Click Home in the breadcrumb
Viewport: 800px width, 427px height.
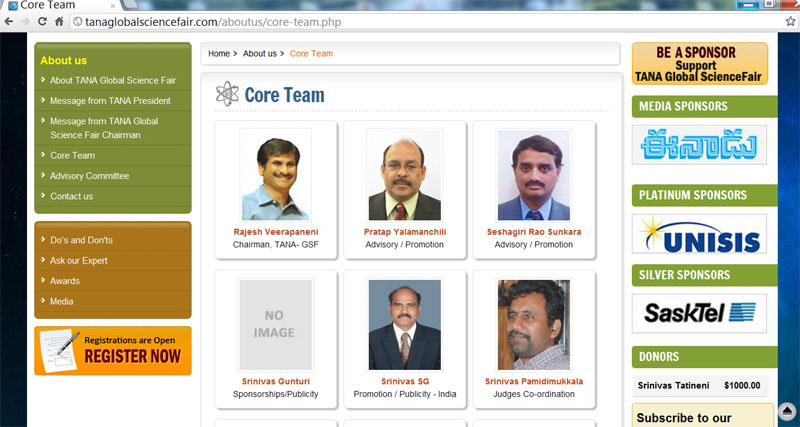point(218,53)
